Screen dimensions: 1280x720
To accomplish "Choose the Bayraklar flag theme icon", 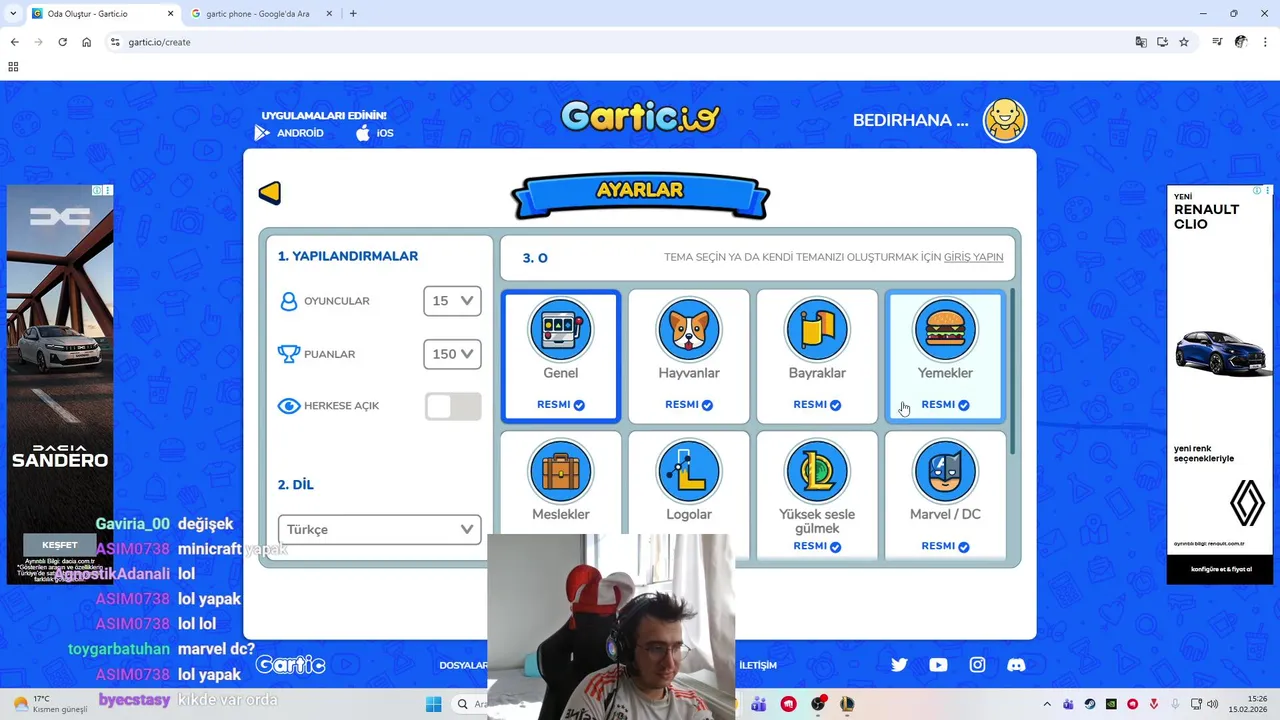I will [x=817, y=330].
